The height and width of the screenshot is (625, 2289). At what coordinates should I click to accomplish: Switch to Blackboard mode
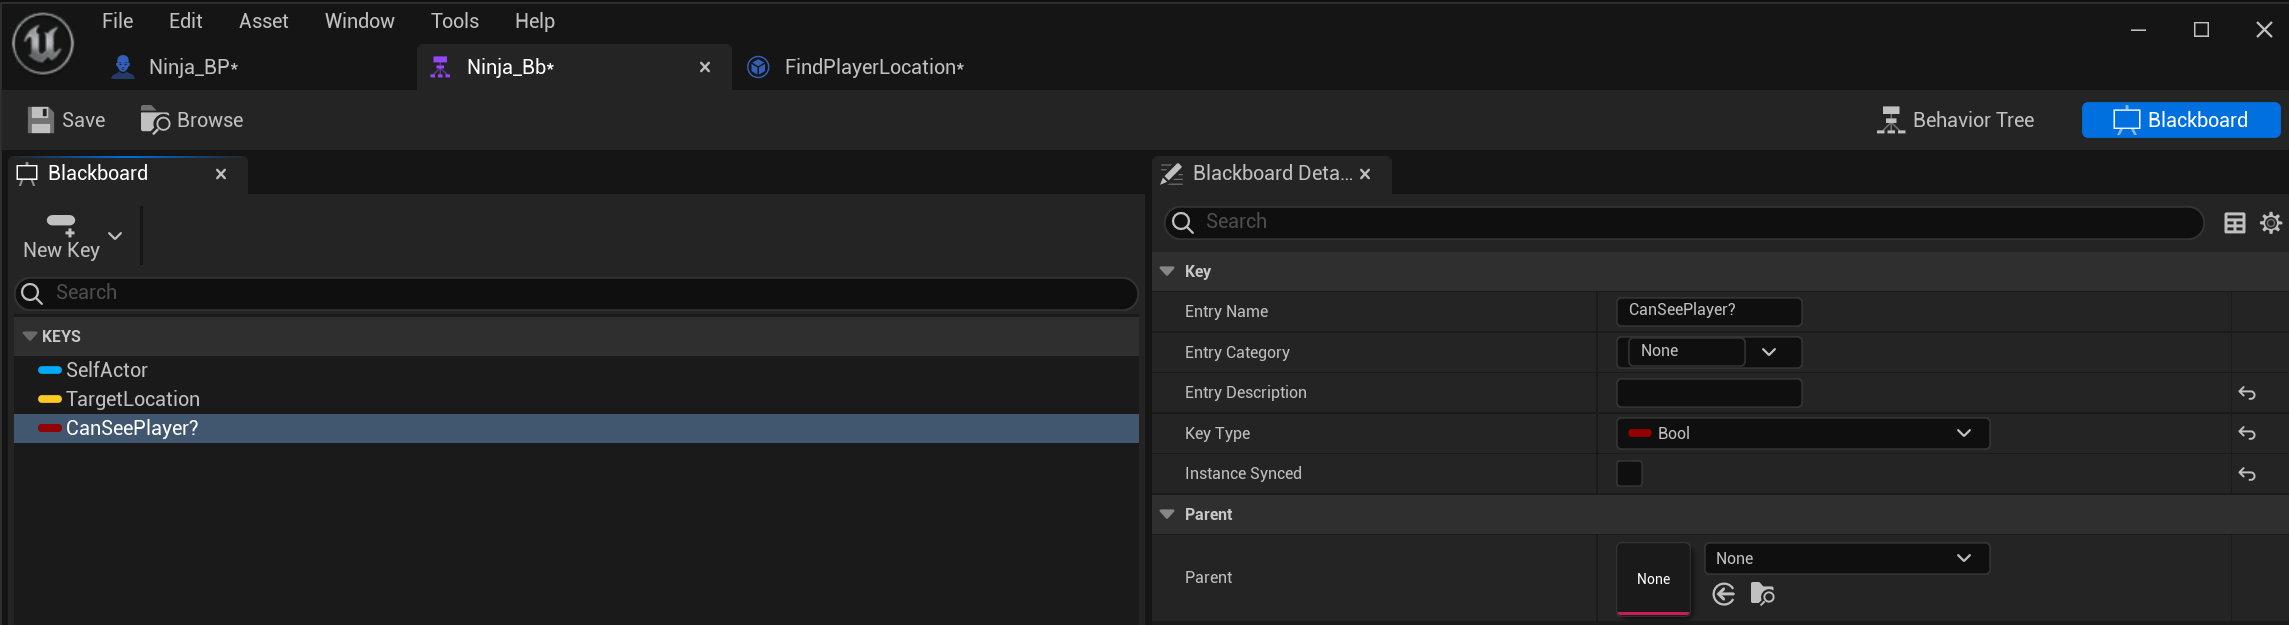2181,120
